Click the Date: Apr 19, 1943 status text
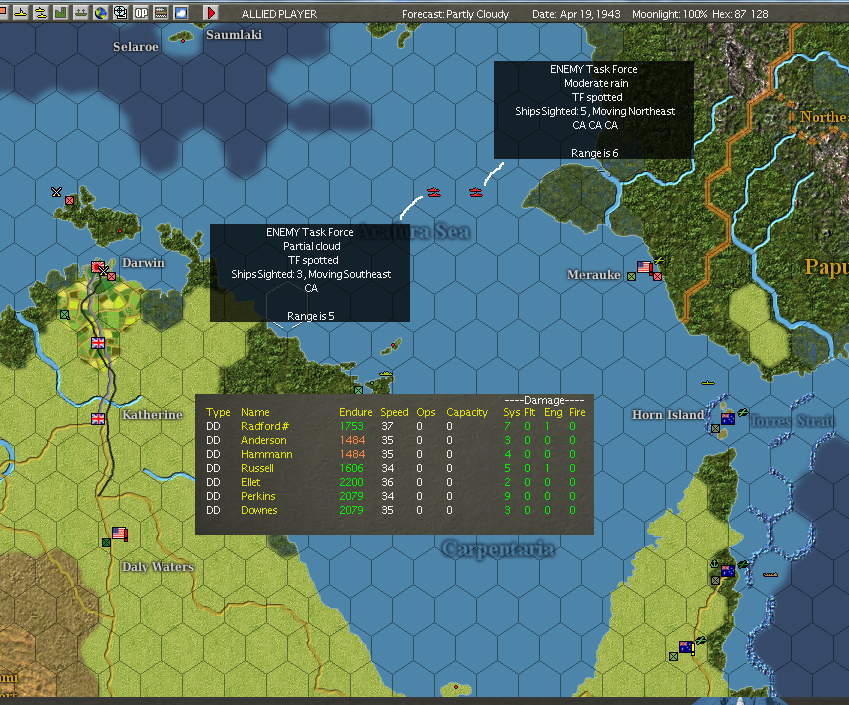 click(x=576, y=14)
